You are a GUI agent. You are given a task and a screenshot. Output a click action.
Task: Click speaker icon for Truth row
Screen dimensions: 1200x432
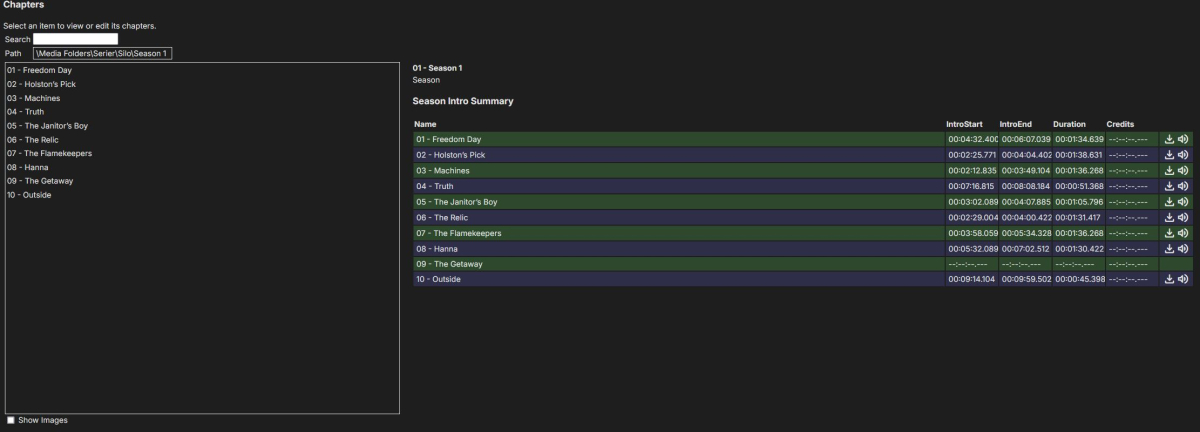[x=1183, y=186]
